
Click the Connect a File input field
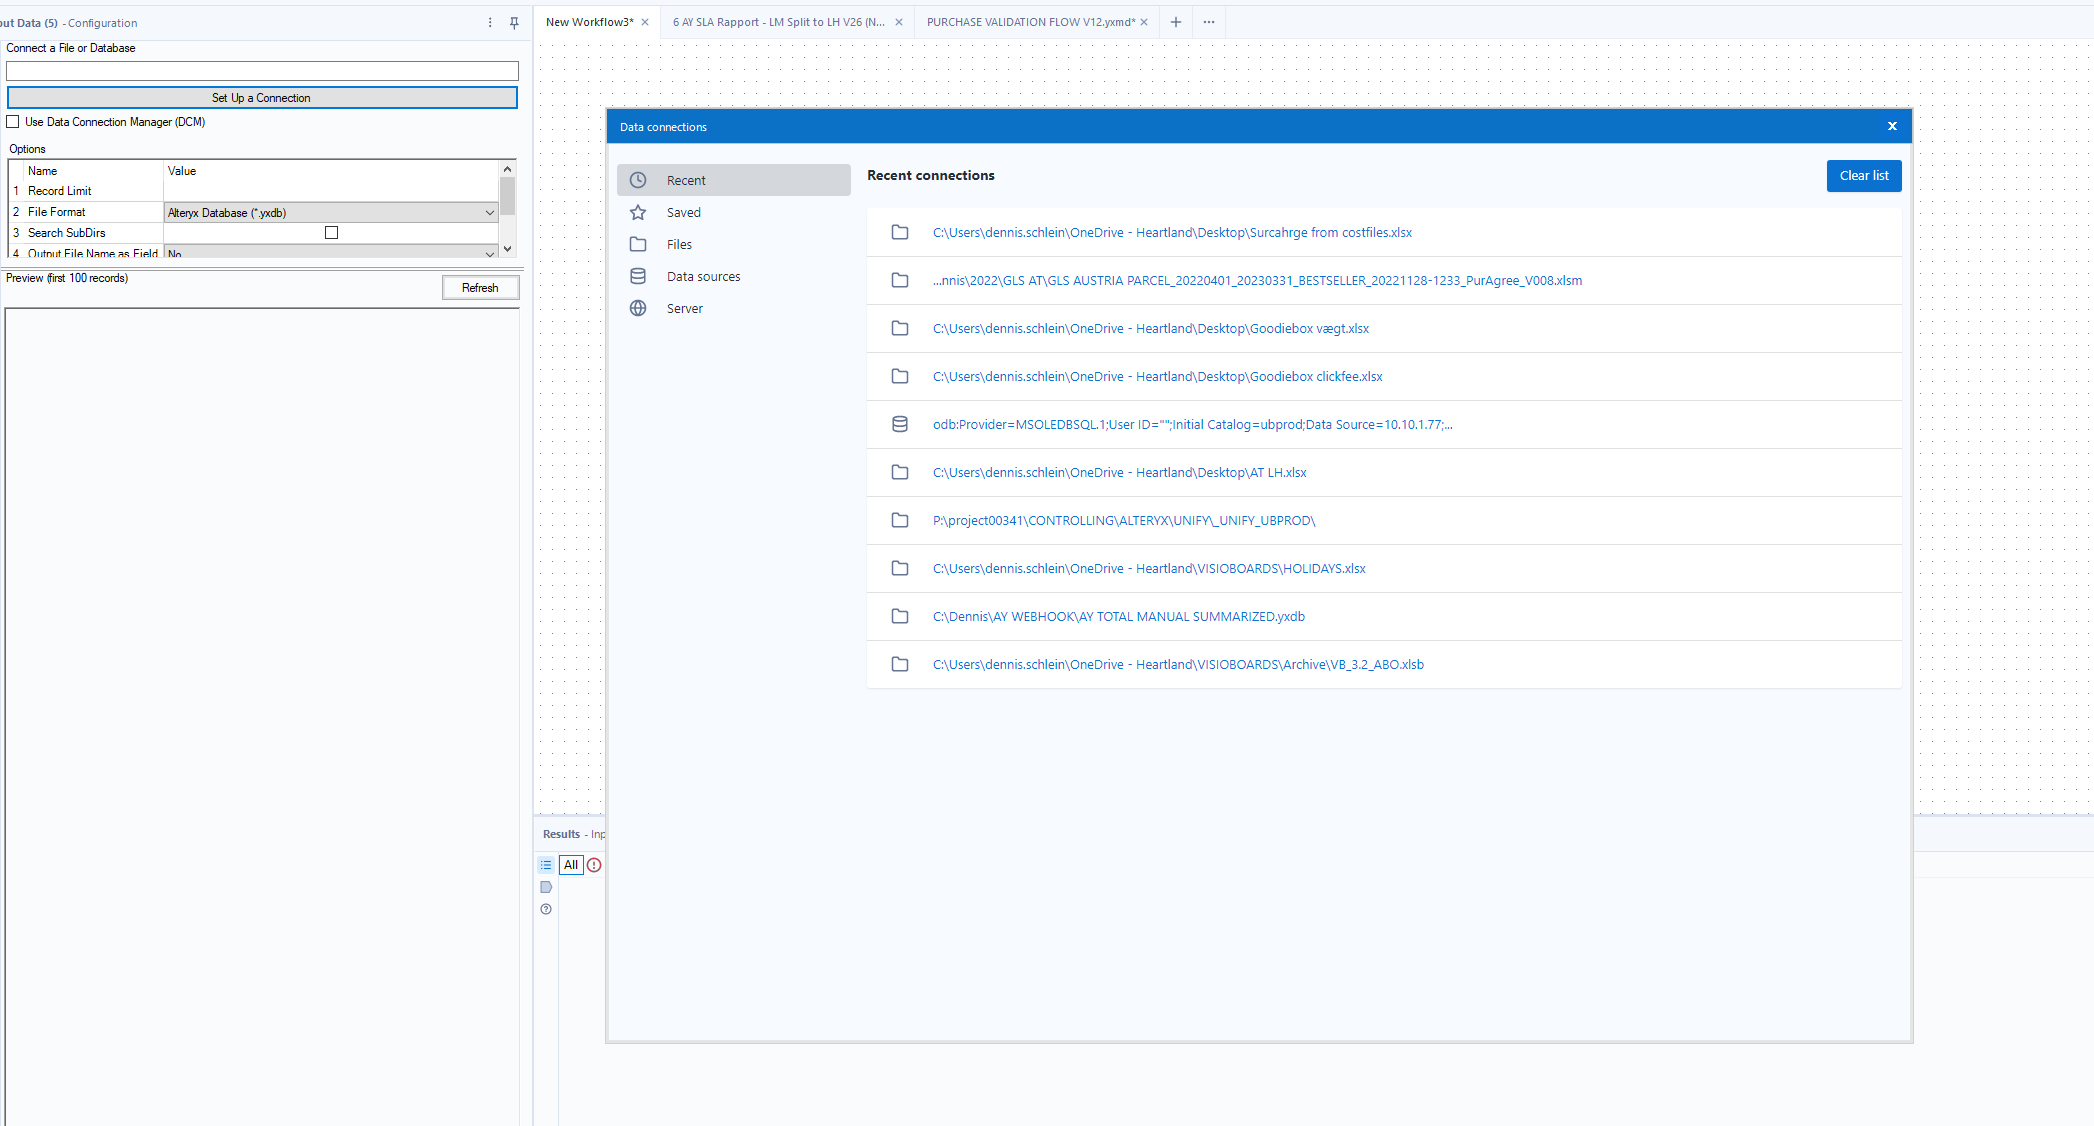pos(262,71)
